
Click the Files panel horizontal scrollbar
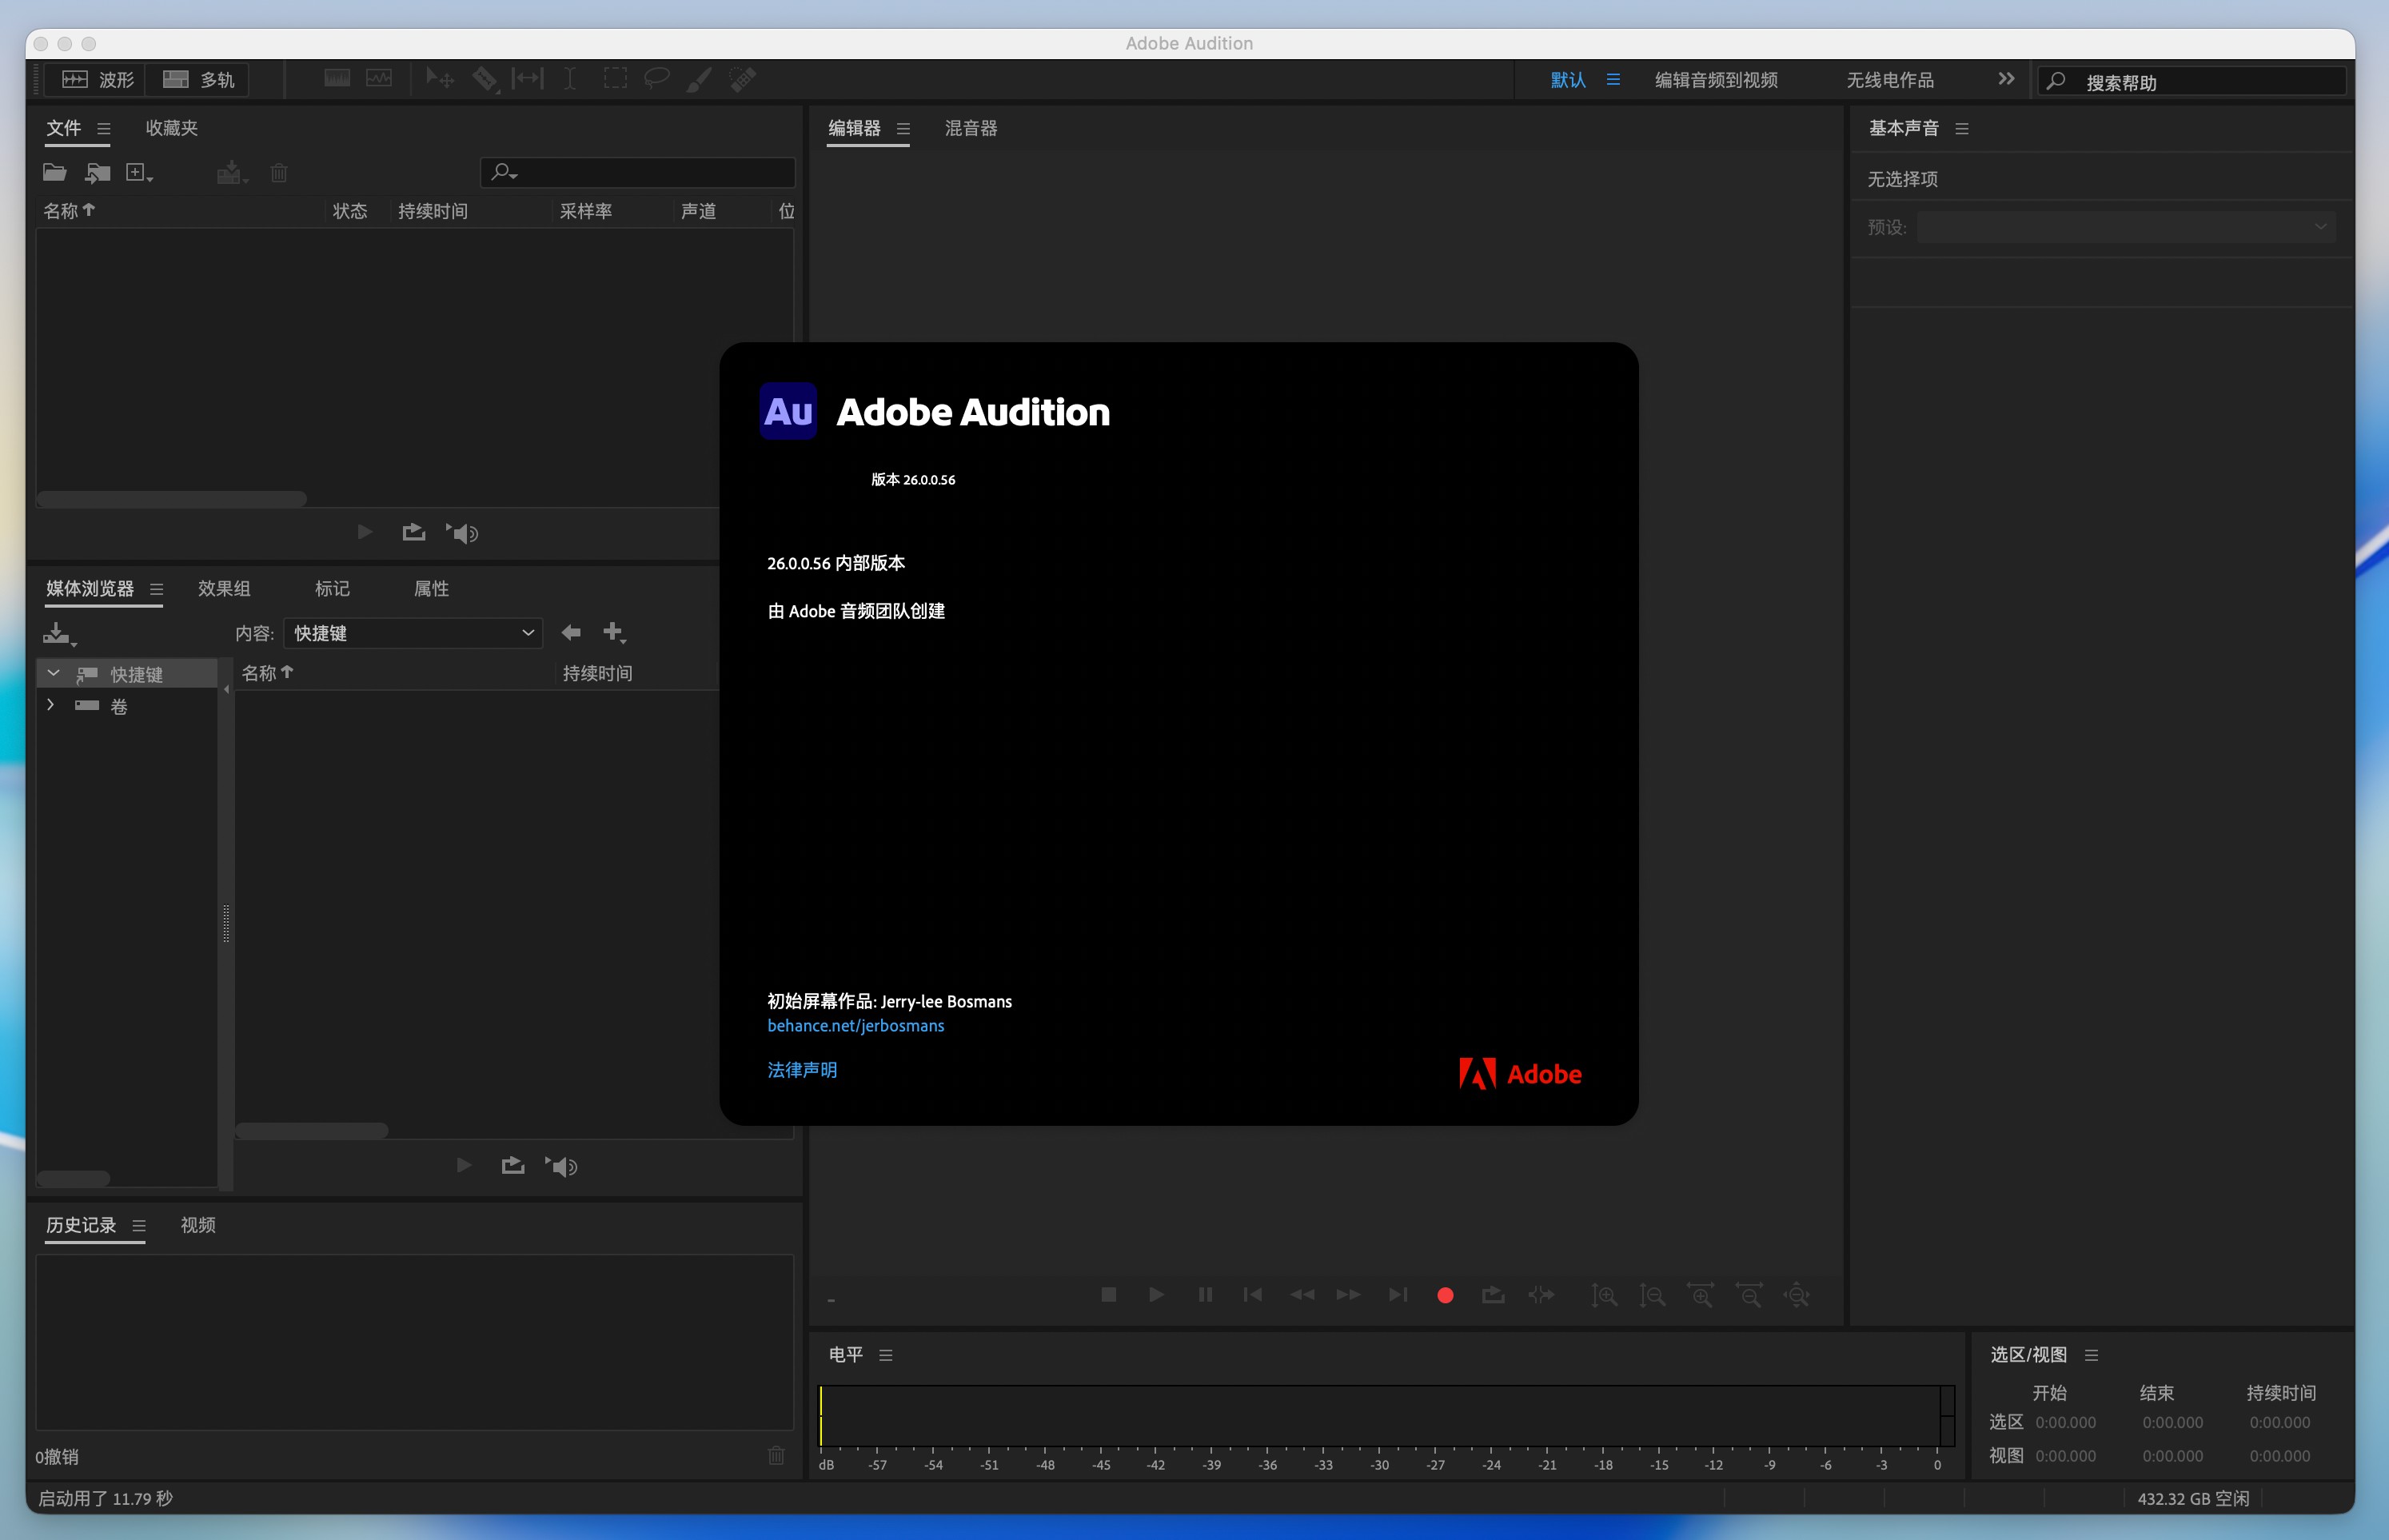click(172, 499)
